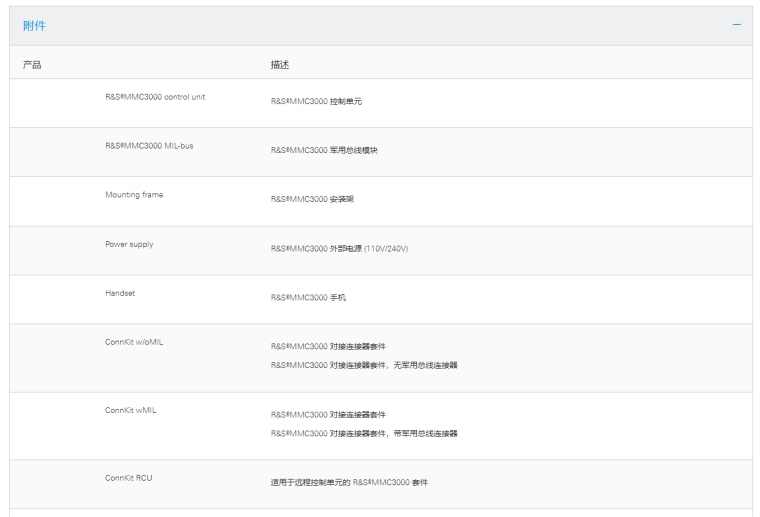Click the 附件 section title
This screenshot has width=760, height=517.
33,26
